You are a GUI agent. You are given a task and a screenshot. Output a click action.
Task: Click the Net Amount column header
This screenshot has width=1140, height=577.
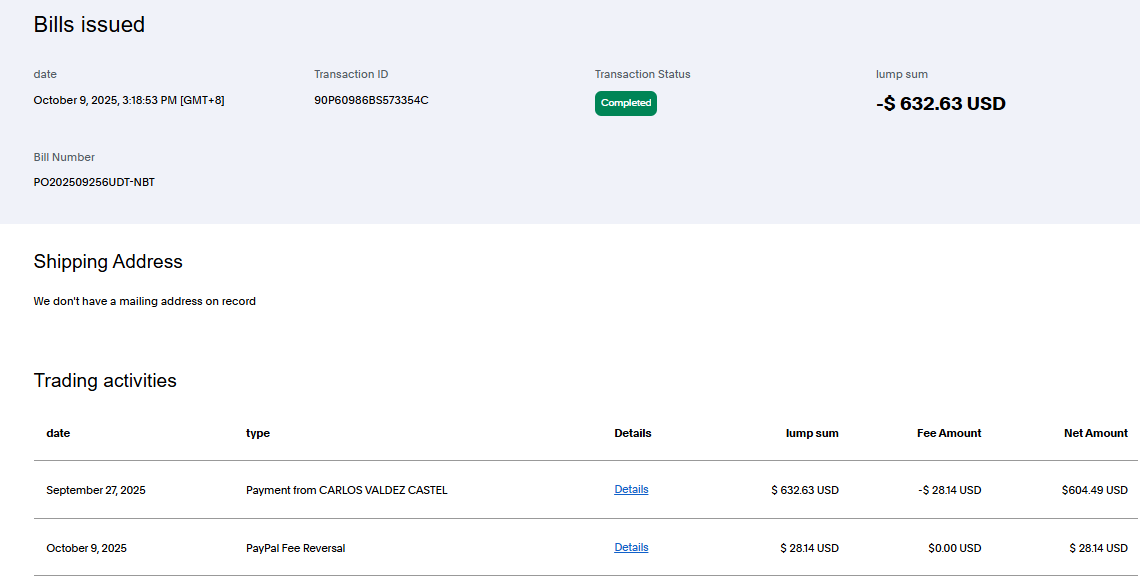[1095, 433]
